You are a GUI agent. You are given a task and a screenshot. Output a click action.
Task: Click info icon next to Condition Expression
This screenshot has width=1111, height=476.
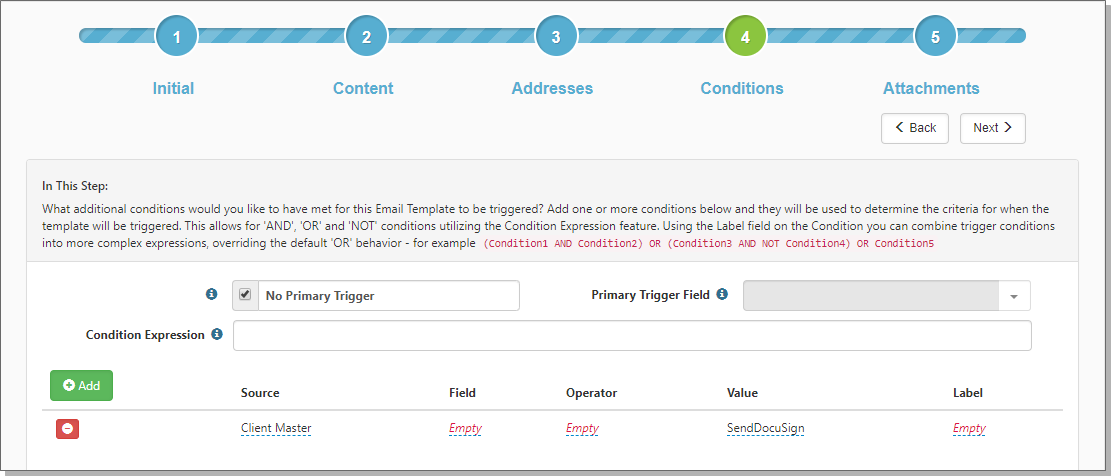coord(217,334)
